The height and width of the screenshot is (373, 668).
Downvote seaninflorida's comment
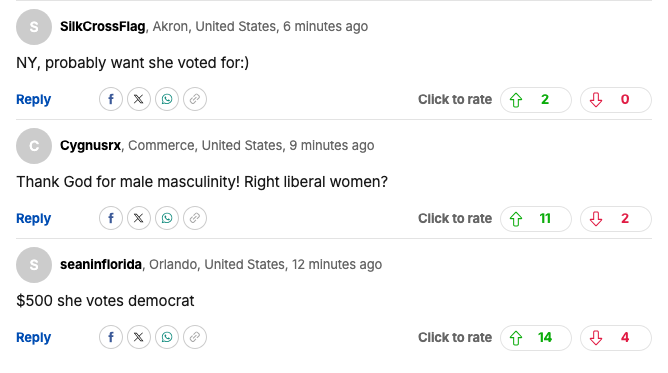click(x=616, y=338)
